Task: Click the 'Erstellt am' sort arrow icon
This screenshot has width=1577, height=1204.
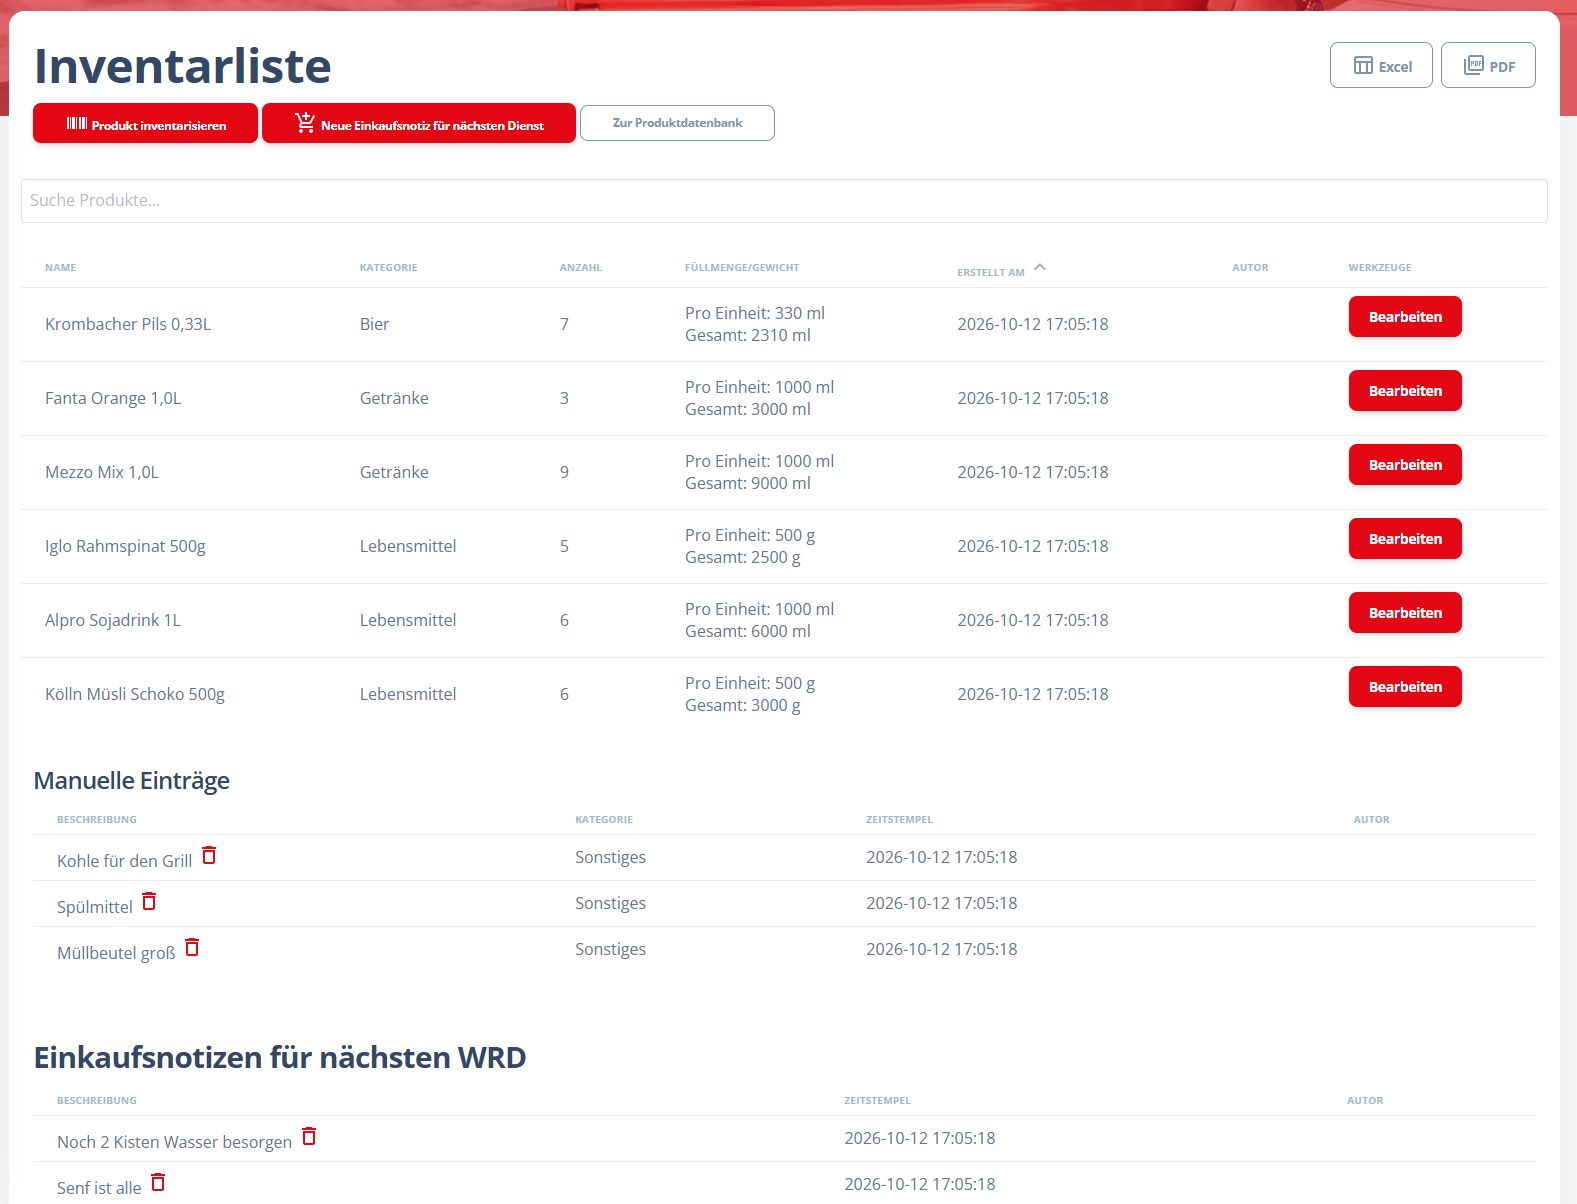Action: click(x=1040, y=267)
